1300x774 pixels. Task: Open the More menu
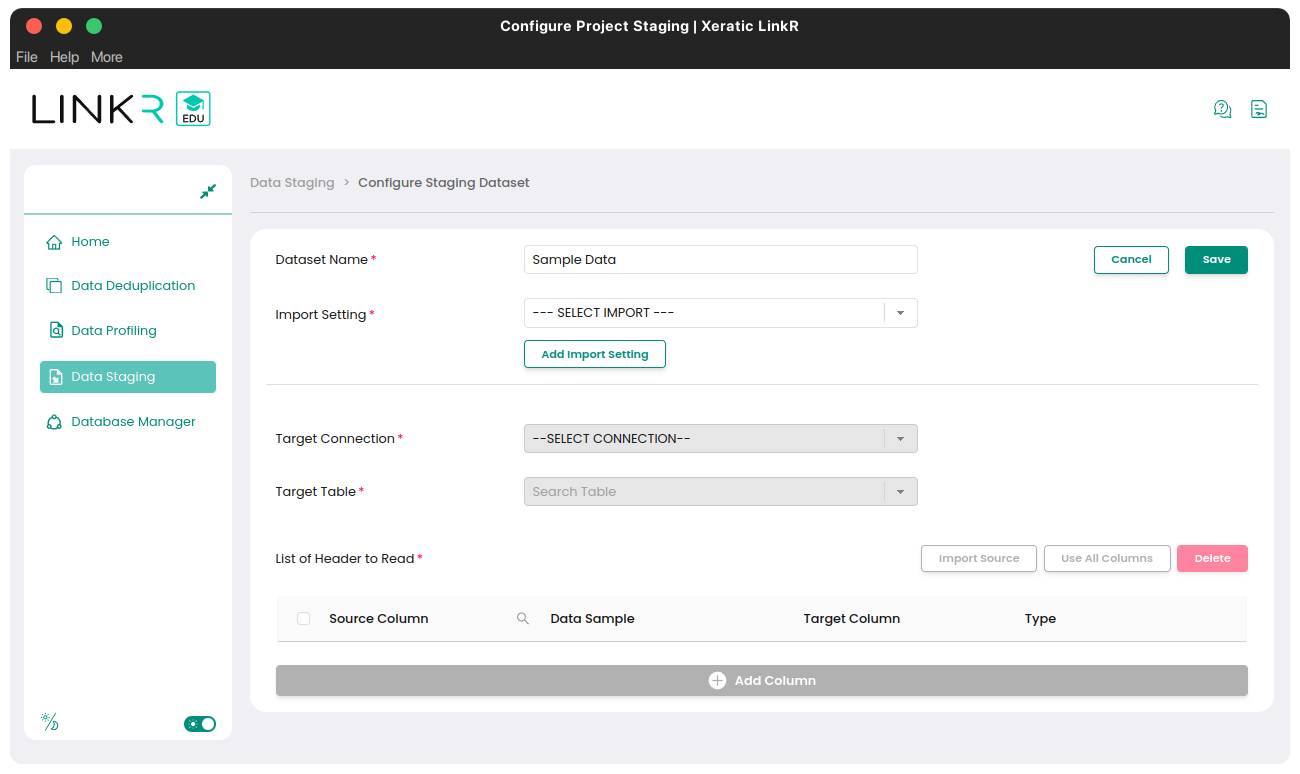click(107, 57)
